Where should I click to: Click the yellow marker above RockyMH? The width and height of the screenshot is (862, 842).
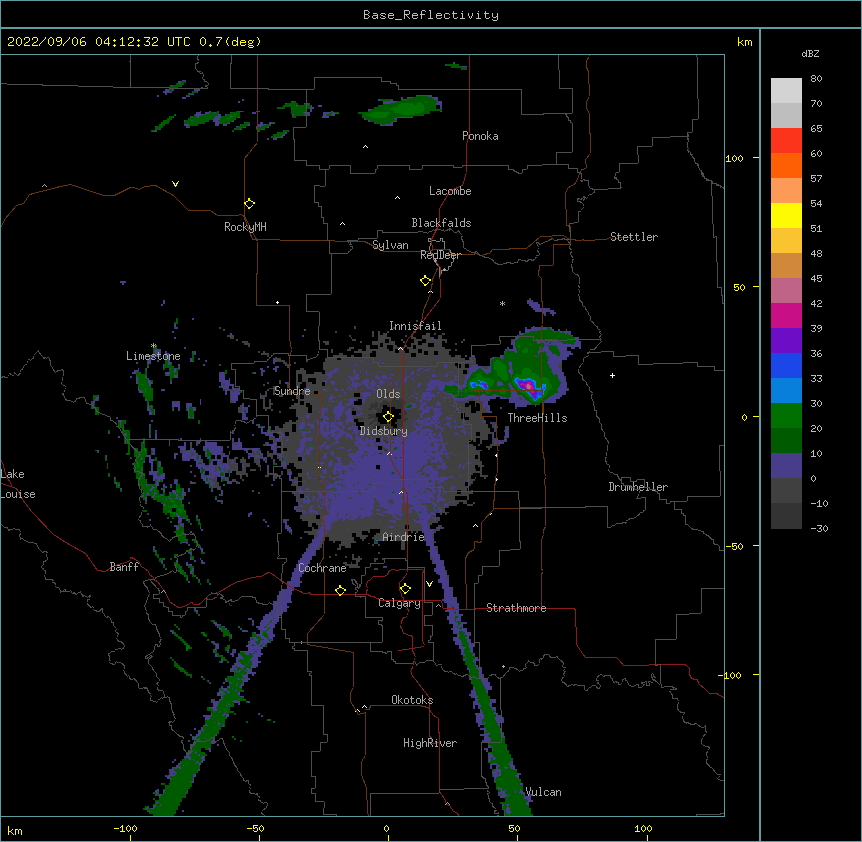[250, 204]
